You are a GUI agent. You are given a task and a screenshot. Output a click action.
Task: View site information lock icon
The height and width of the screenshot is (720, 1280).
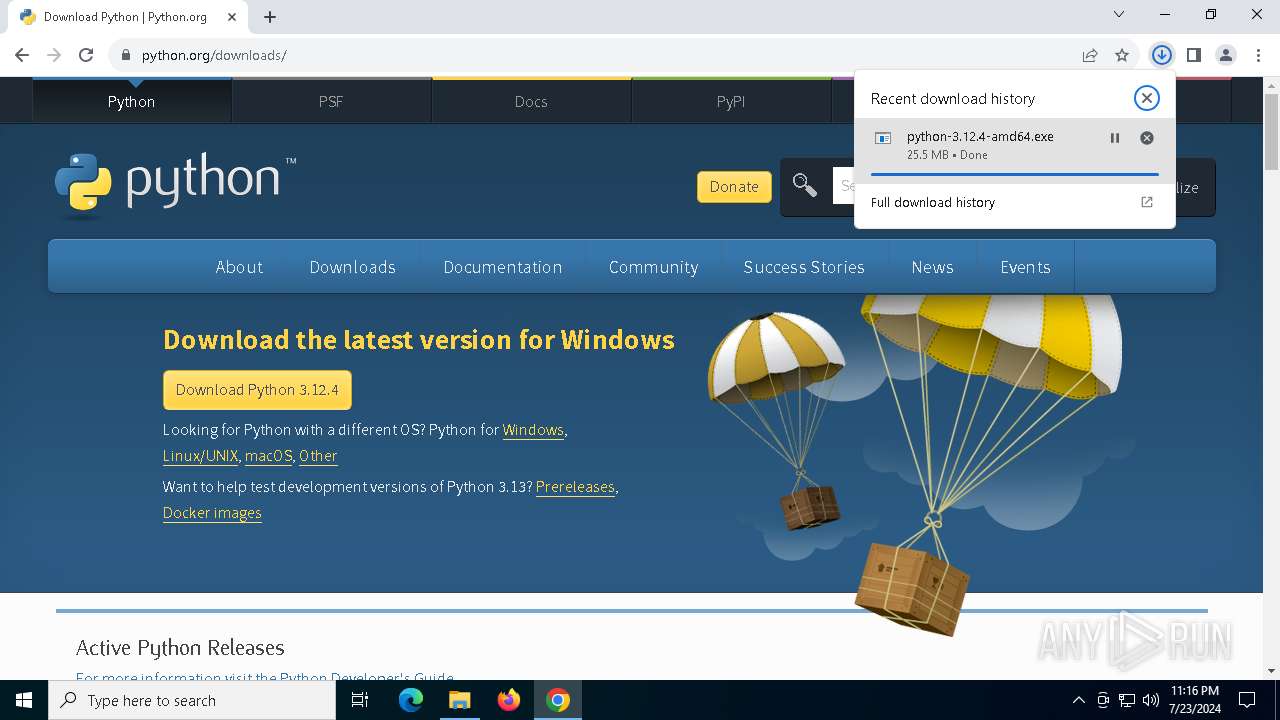click(126, 55)
